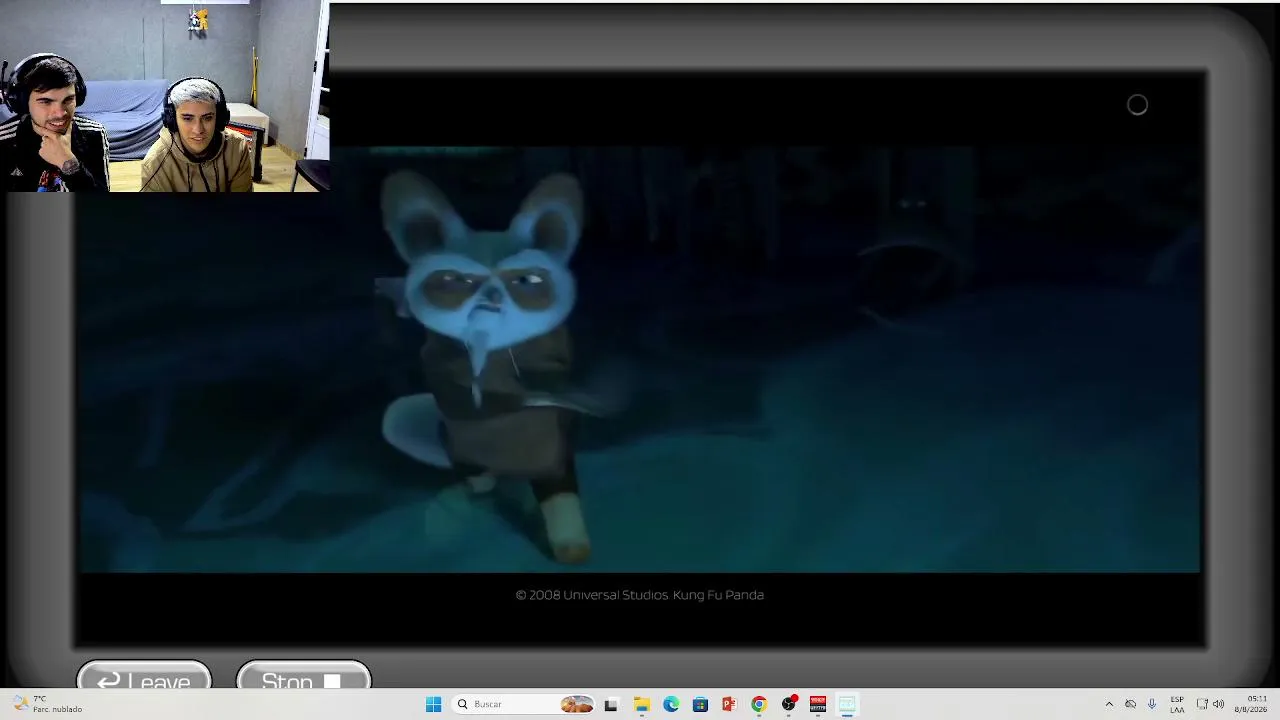Click the webcam overlay with two streamers
Image resolution: width=1280 pixels, height=720 pixels.
[164, 96]
